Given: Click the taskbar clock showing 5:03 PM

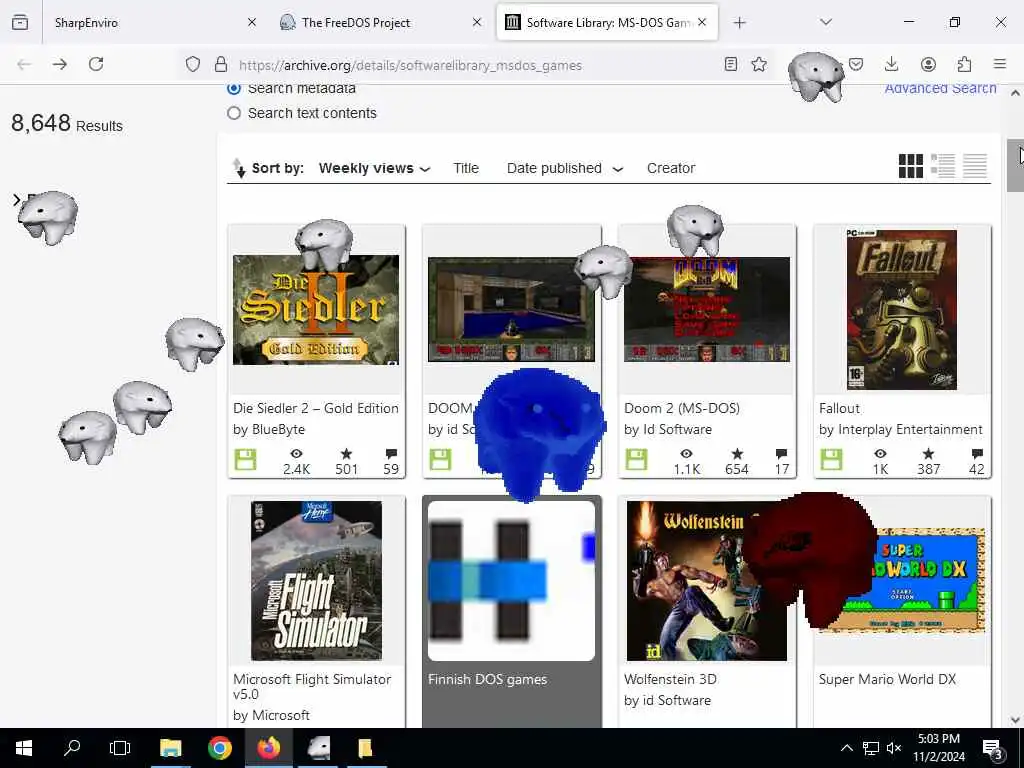Looking at the screenshot, I should click(939, 748).
